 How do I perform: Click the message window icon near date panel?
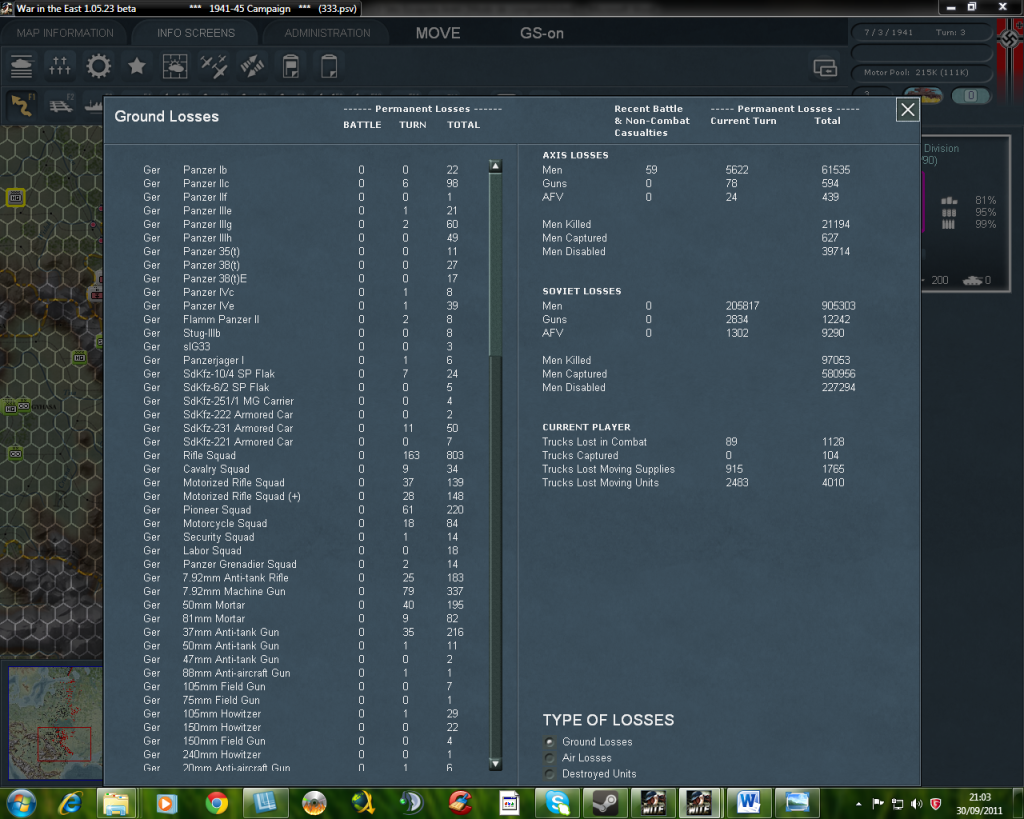click(x=825, y=67)
